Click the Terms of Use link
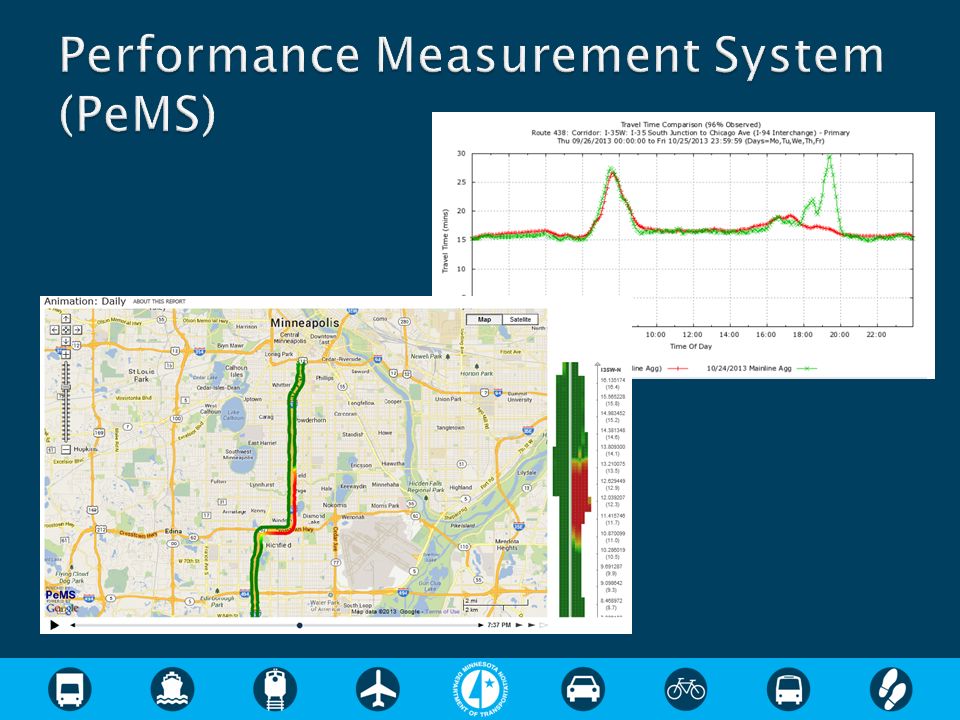The image size is (960, 720). pos(442,612)
